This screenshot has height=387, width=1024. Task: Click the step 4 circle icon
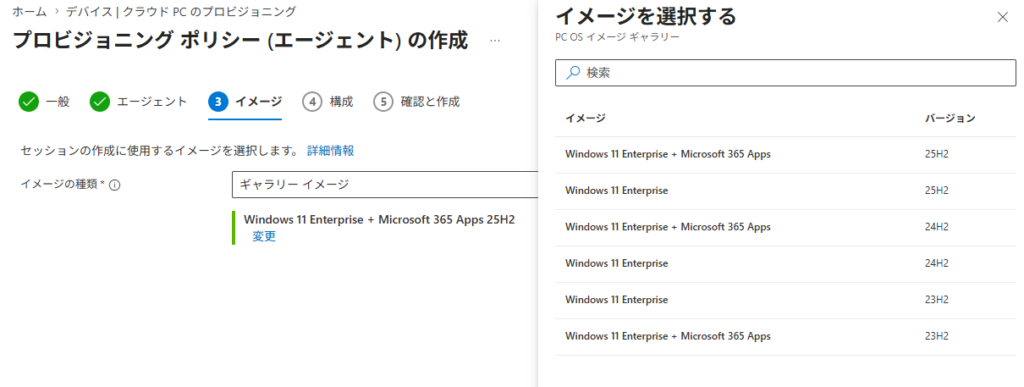[x=313, y=102]
